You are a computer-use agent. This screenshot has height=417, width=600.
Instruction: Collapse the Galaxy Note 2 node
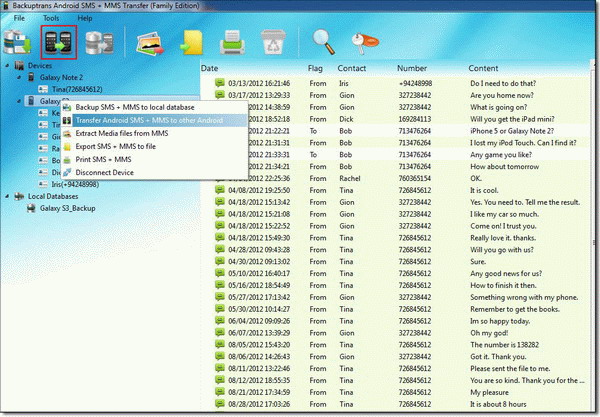(19, 78)
